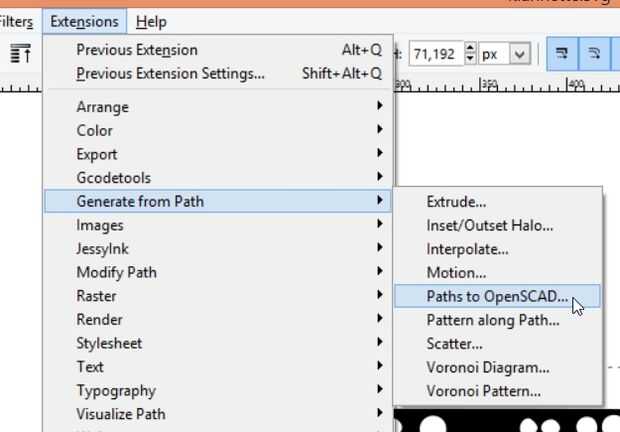Open the Extrude extension dialog
The width and height of the screenshot is (620, 432).
pyautogui.click(x=456, y=202)
